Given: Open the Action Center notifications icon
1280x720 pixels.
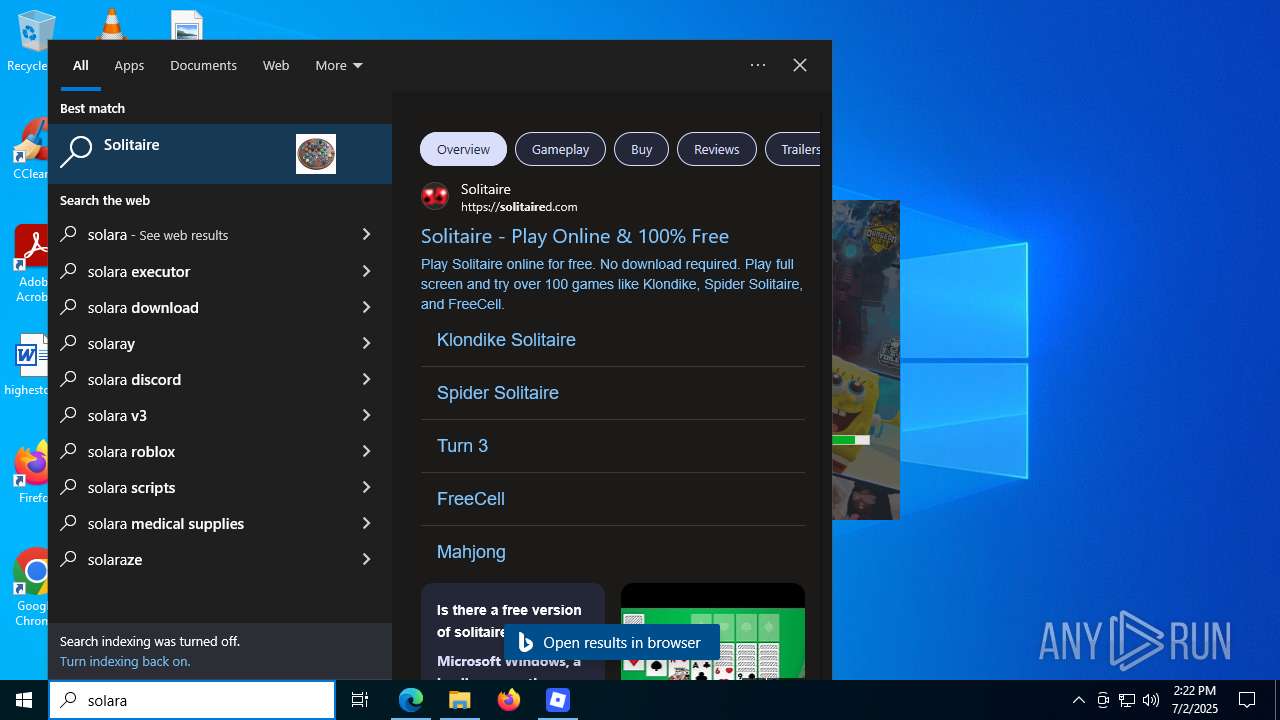Looking at the screenshot, I should pyautogui.click(x=1247, y=700).
